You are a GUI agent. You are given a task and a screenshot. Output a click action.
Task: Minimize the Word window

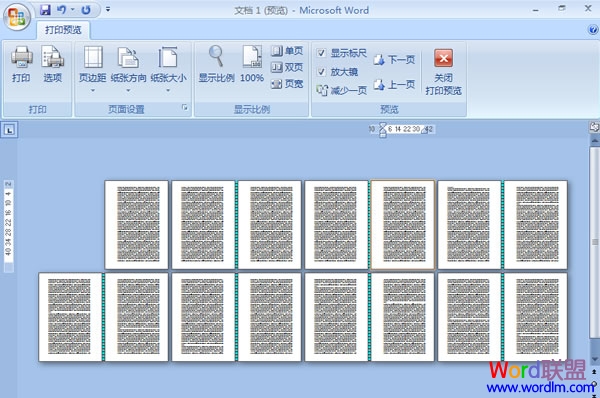tap(536, 9)
